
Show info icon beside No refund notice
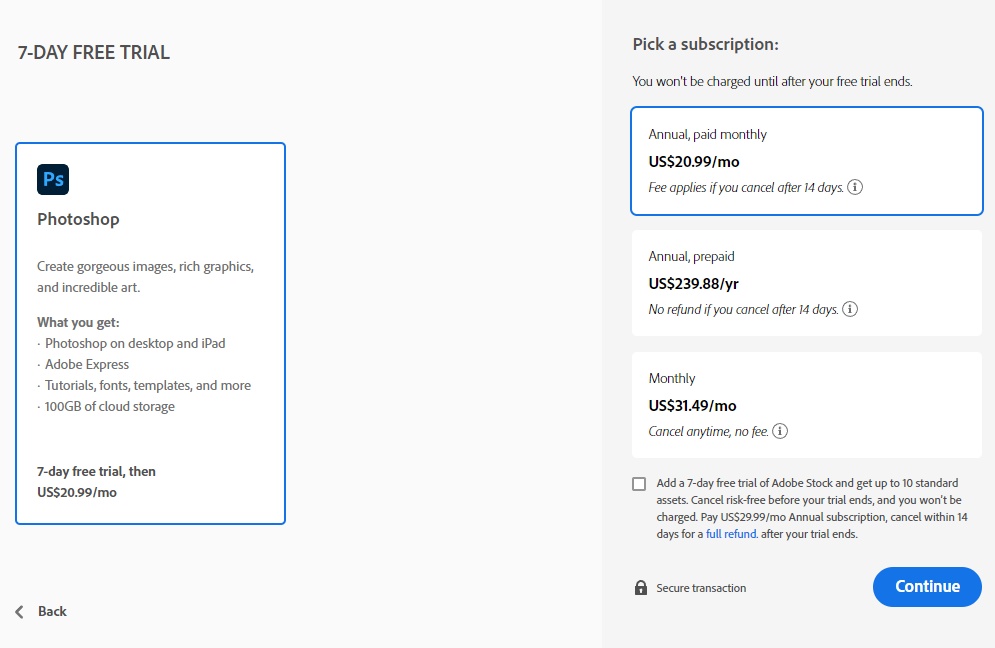pos(850,309)
